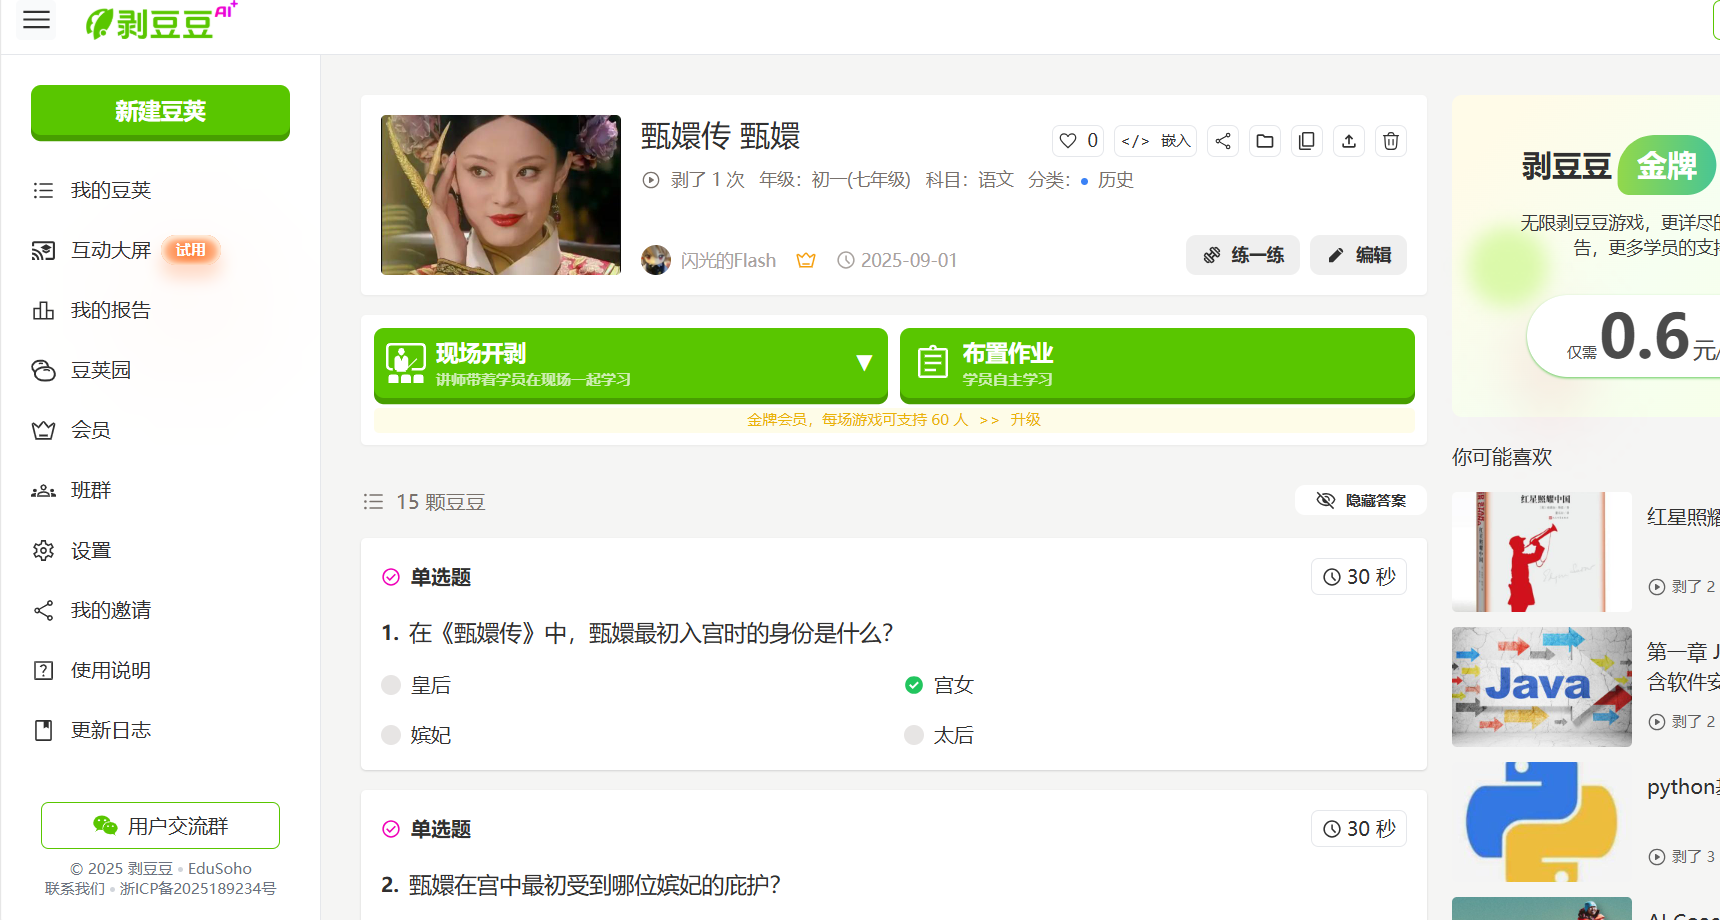Click the 布置作业 button
Viewport: 1720px width, 920px height.
click(1157, 365)
